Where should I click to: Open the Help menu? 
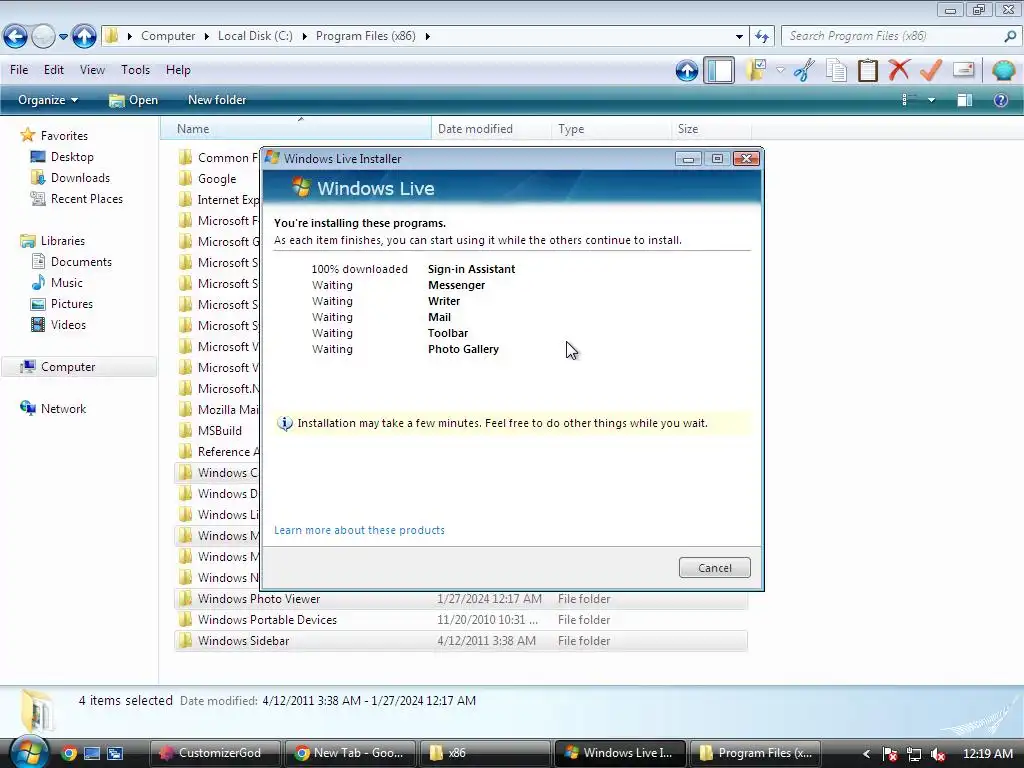tap(178, 70)
